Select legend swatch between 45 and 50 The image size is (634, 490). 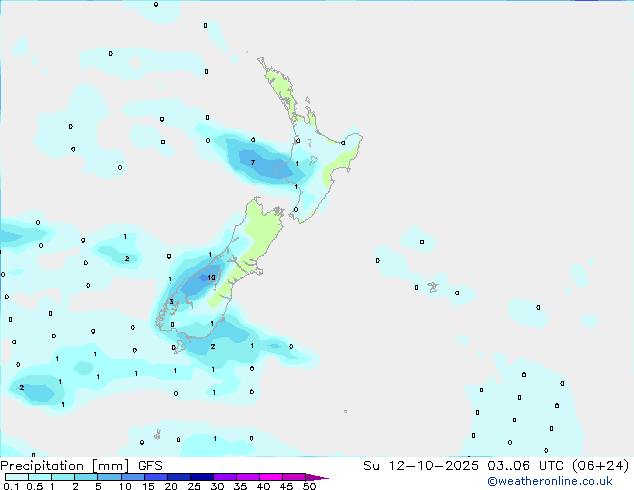tap(294, 477)
